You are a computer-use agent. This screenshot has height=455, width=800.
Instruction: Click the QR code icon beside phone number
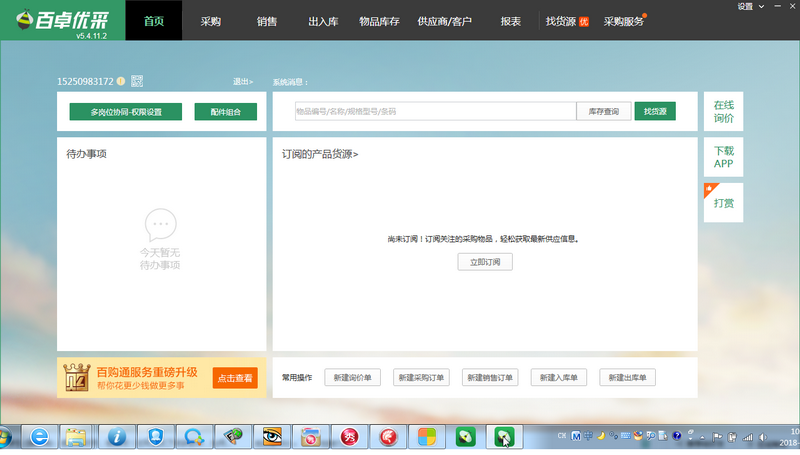[x=137, y=81]
